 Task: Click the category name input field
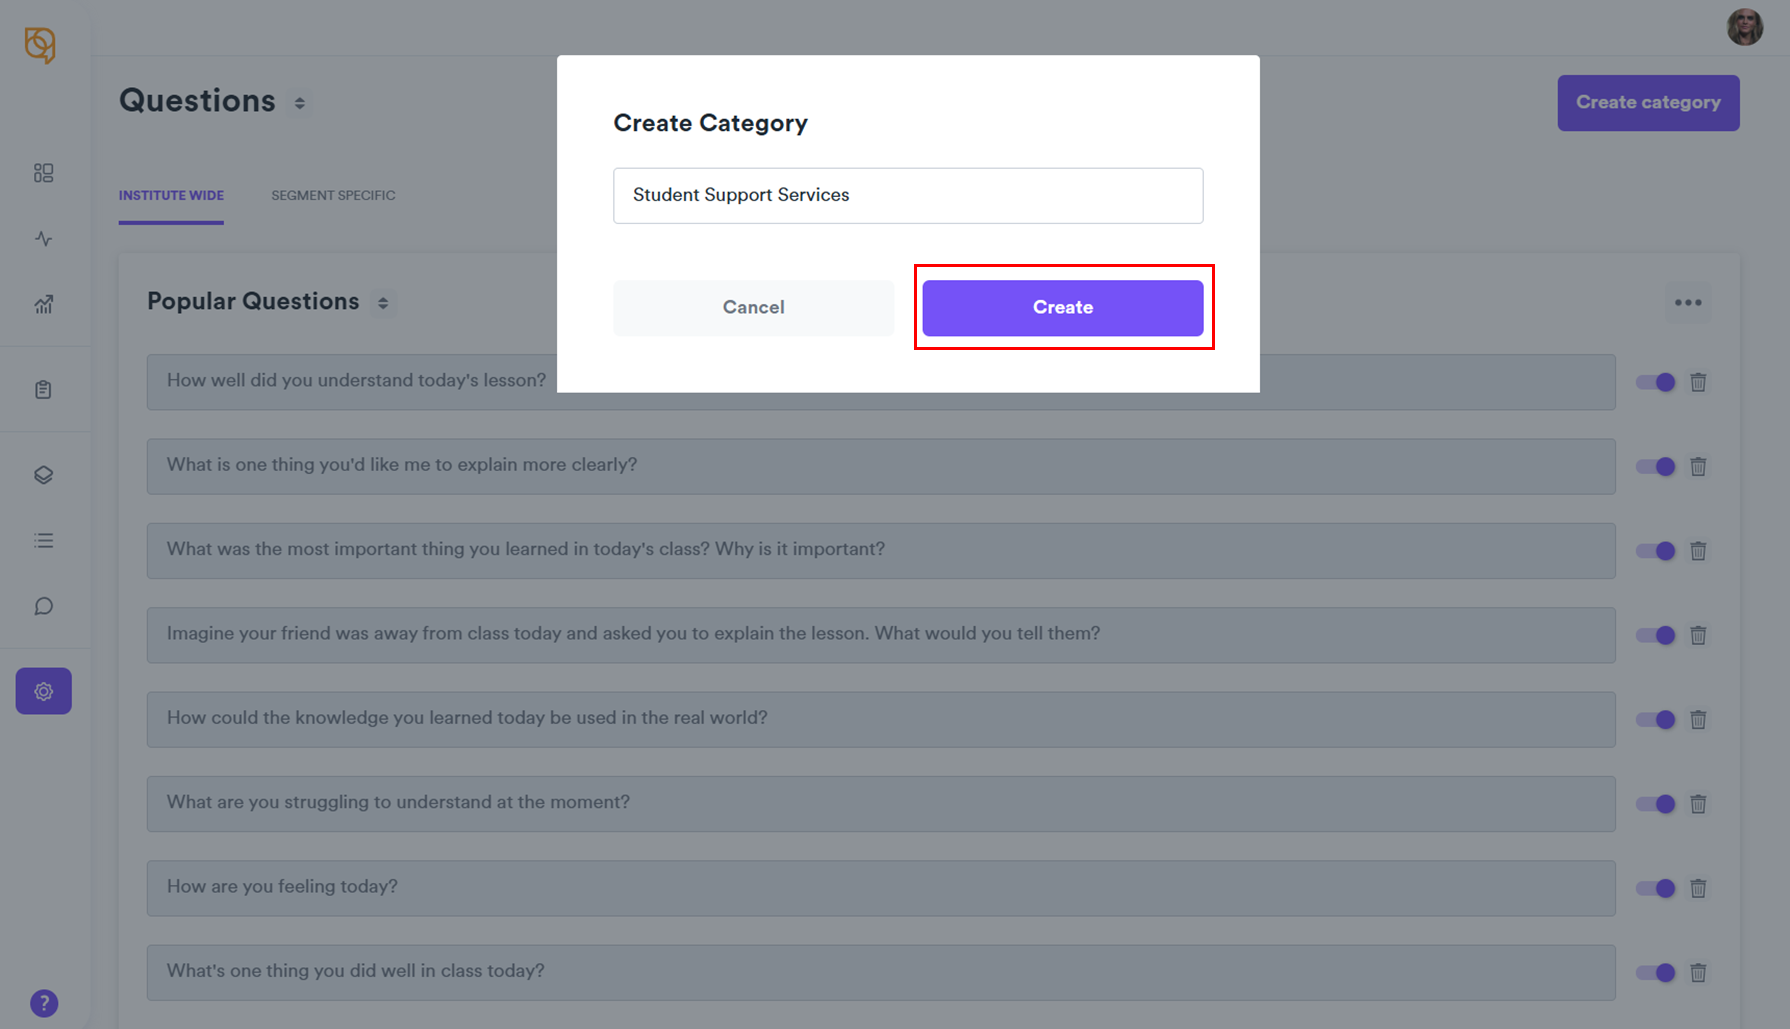tap(907, 196)
